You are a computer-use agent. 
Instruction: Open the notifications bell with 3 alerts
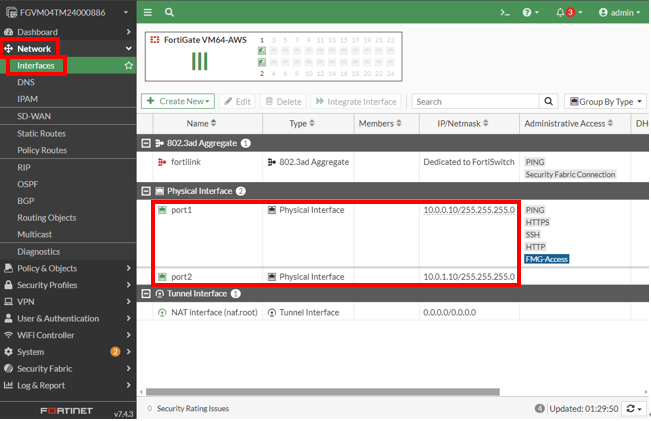569,12
